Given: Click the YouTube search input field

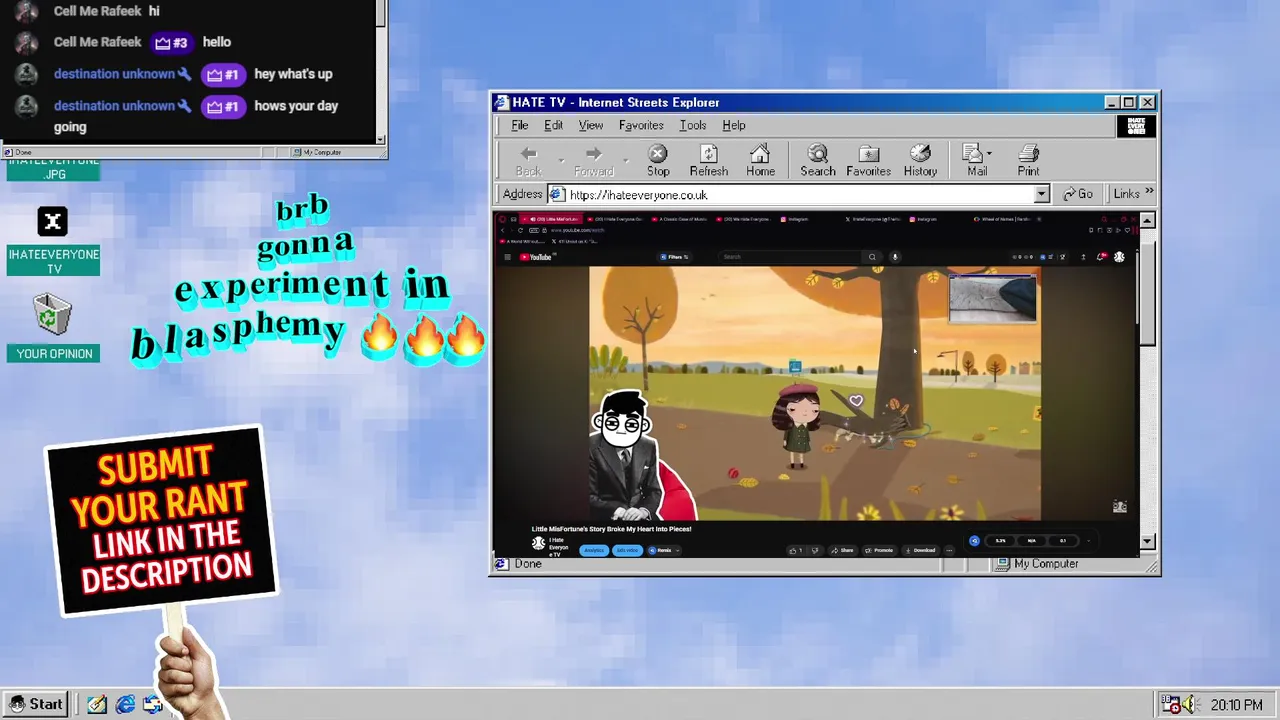Looking at the screenshot, I should (x=790, y=257).
